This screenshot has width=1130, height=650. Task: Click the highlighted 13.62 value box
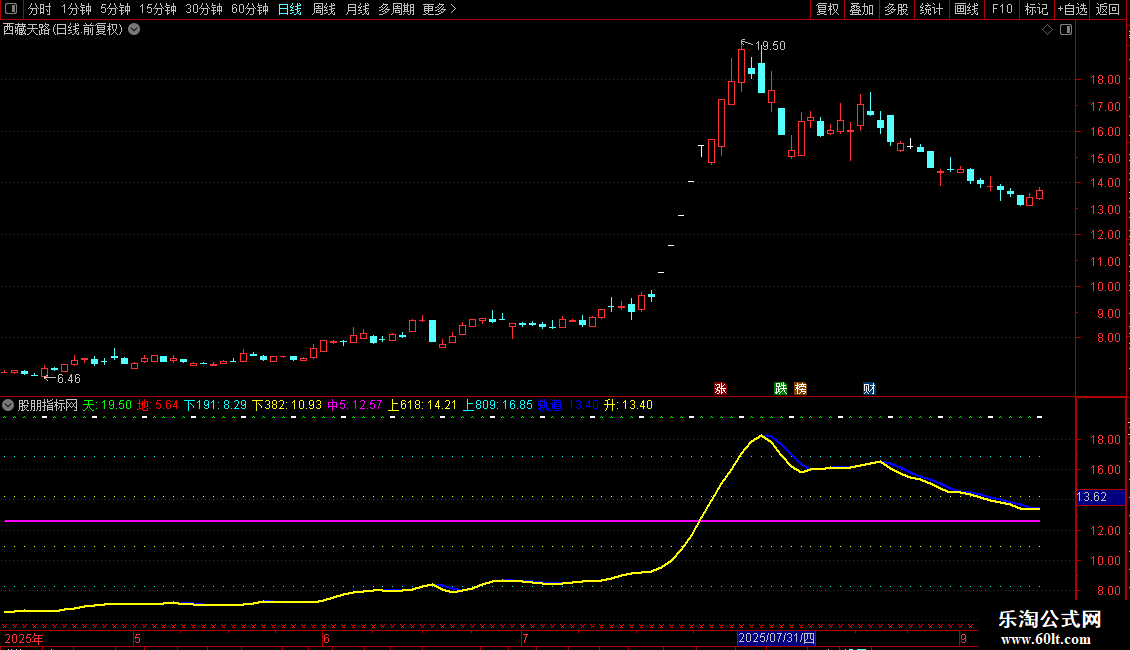click(1100, 497)
